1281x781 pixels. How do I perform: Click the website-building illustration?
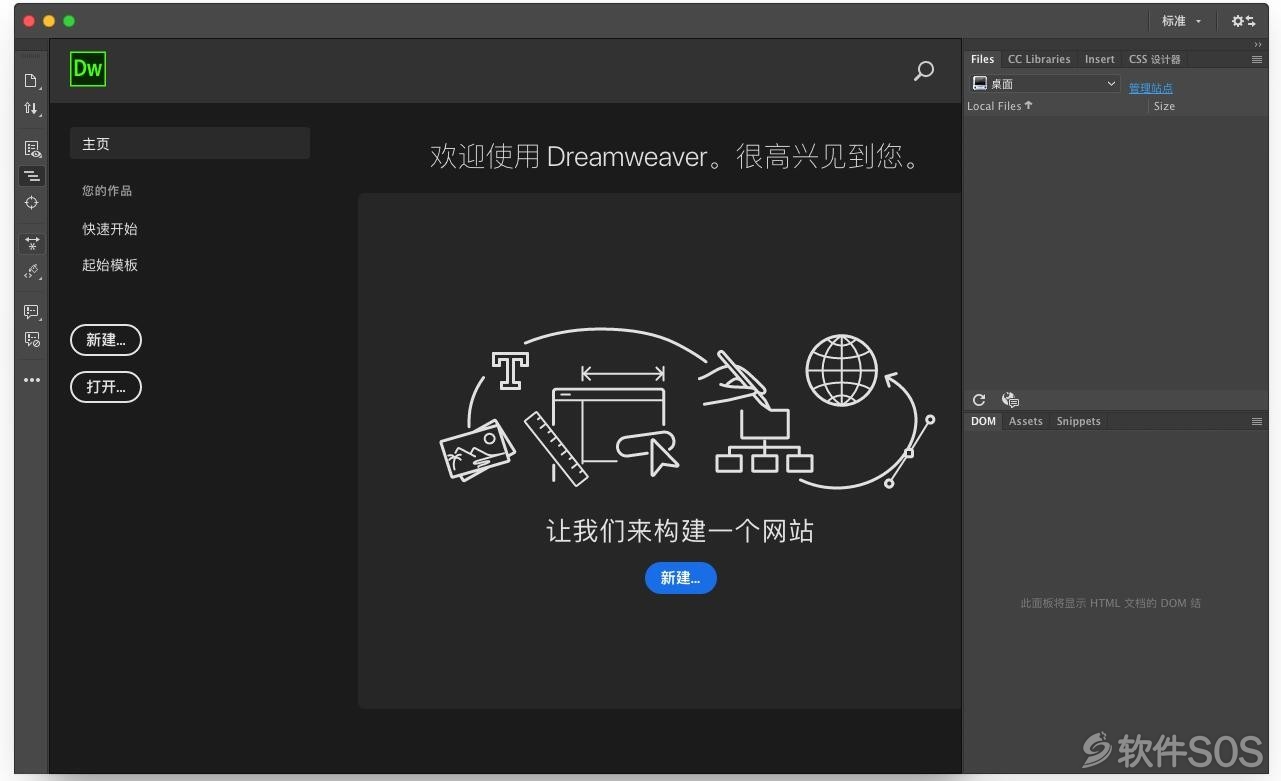688,410
